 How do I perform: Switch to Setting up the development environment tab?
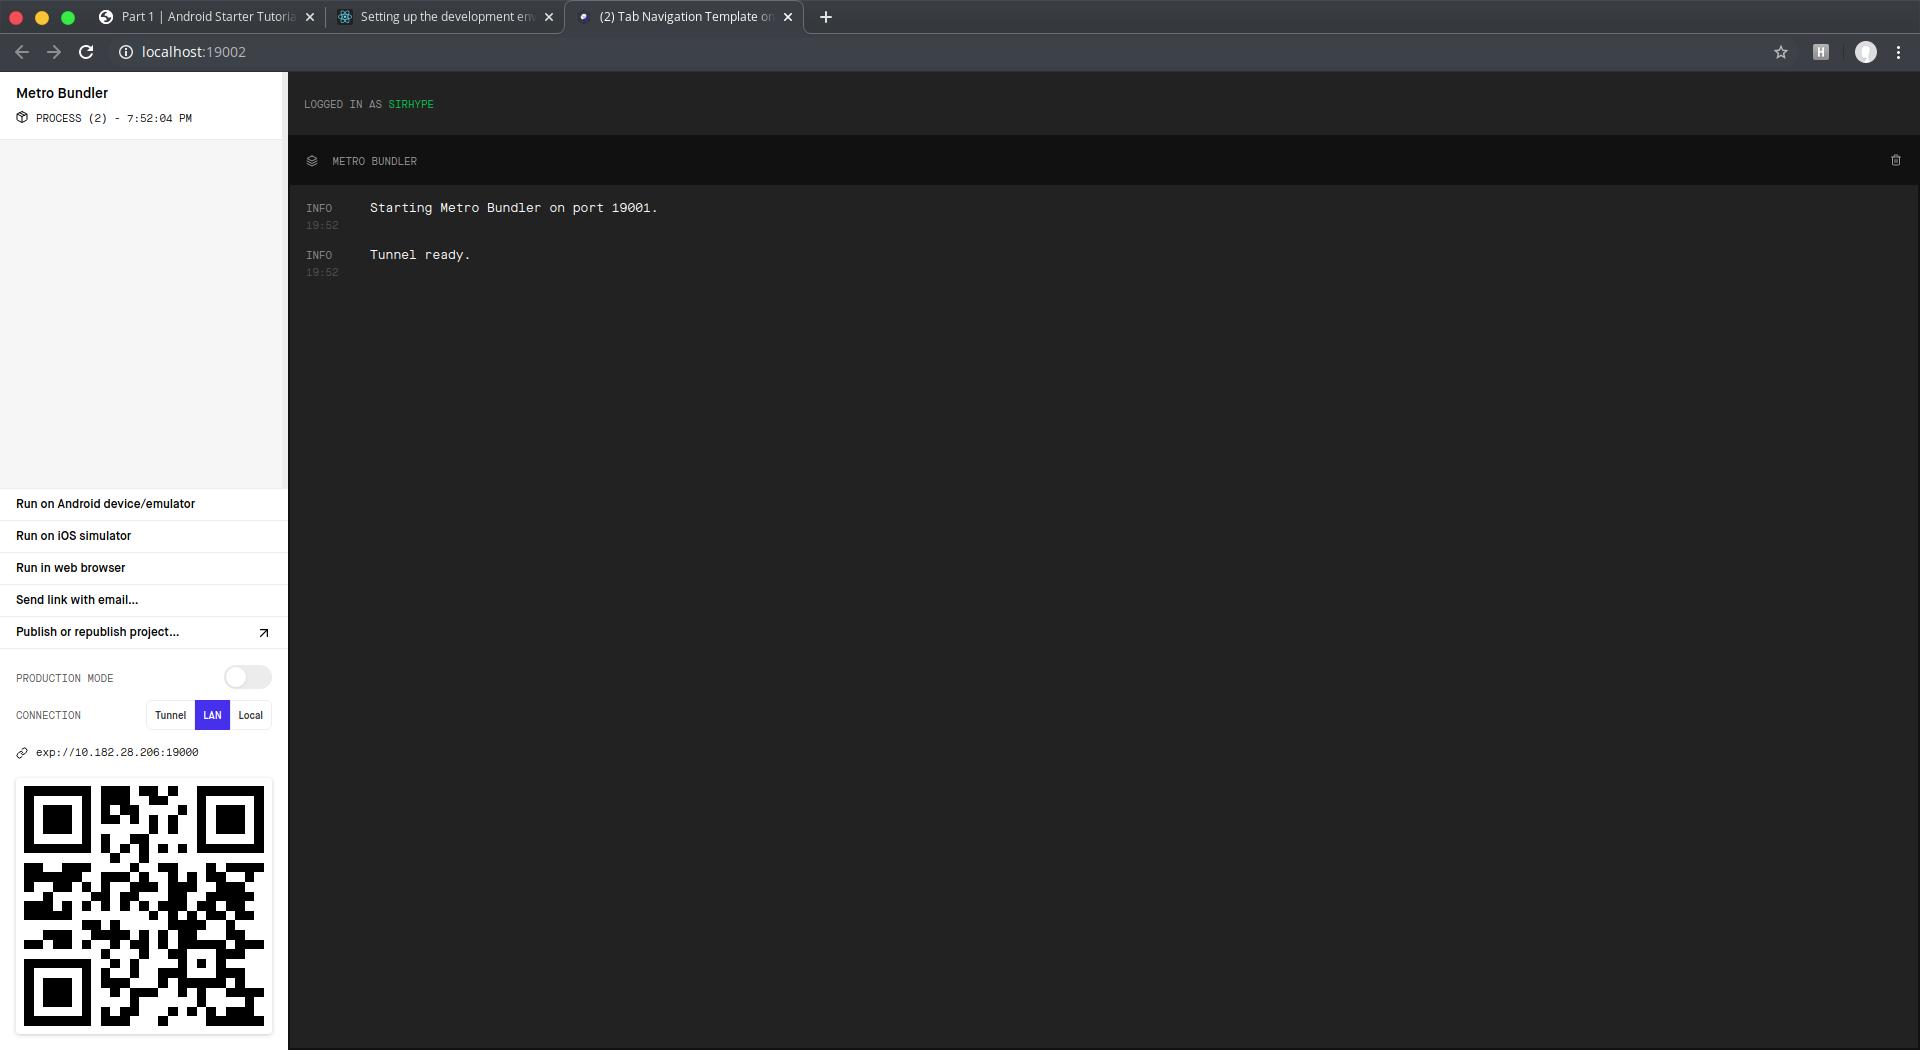click(445, 17)
